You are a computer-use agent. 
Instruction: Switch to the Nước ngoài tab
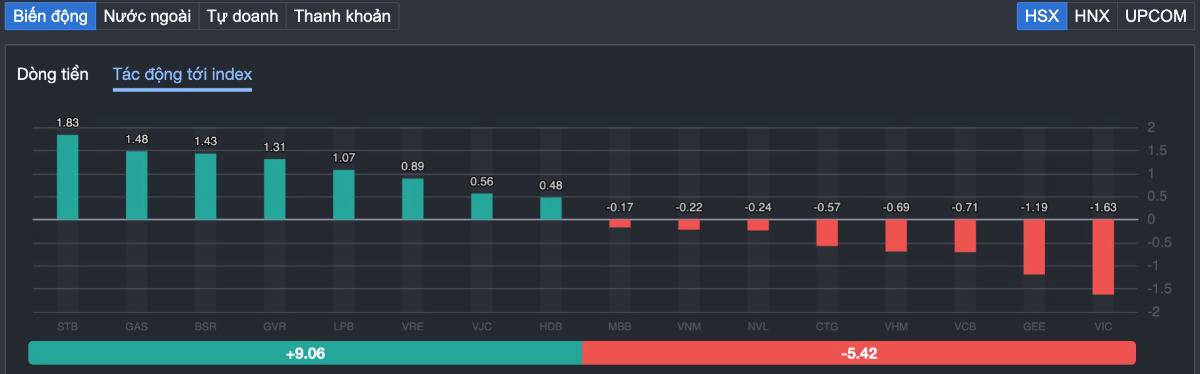(147, 16)
